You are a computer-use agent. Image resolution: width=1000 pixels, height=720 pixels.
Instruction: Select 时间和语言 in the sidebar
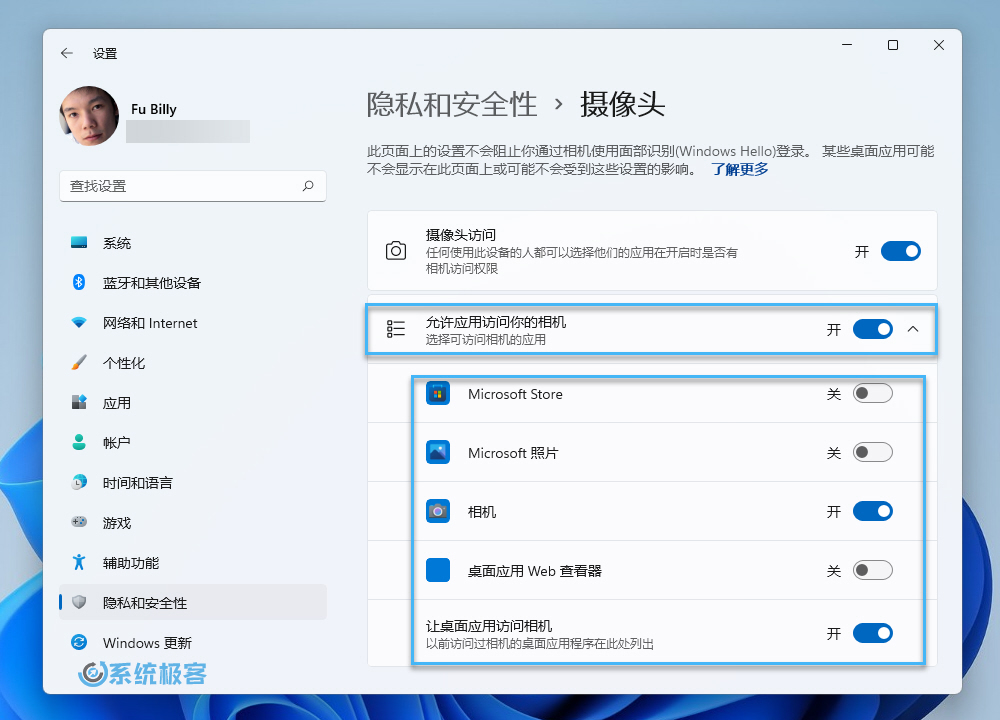pyautogui.click(x=193, y=483)
